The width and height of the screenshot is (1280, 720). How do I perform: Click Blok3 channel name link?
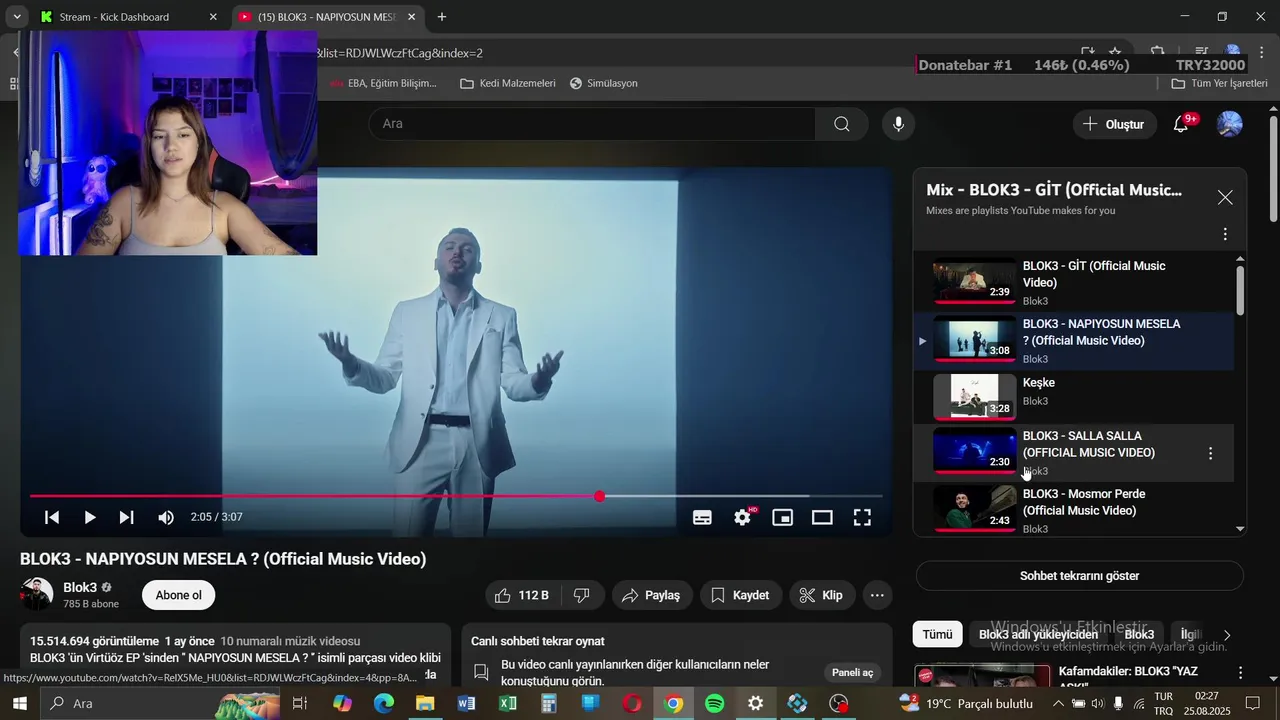click(80, 587)
